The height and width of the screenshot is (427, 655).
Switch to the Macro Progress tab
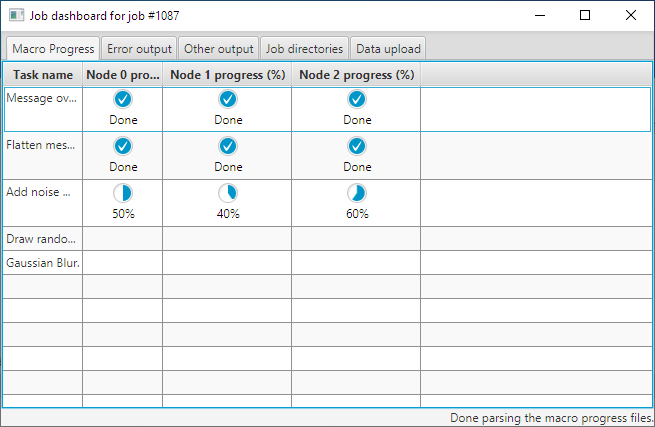click(x=53, y=48)
